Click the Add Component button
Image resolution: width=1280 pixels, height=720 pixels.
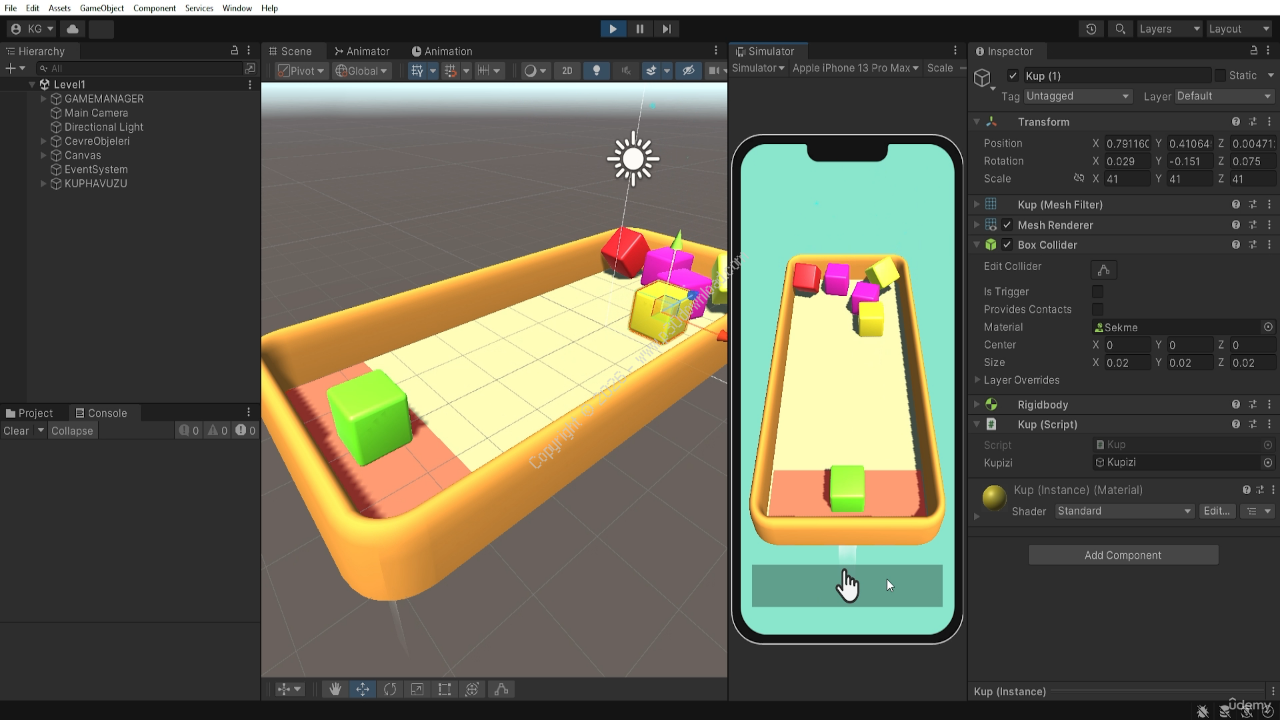tap(1123, 555)
